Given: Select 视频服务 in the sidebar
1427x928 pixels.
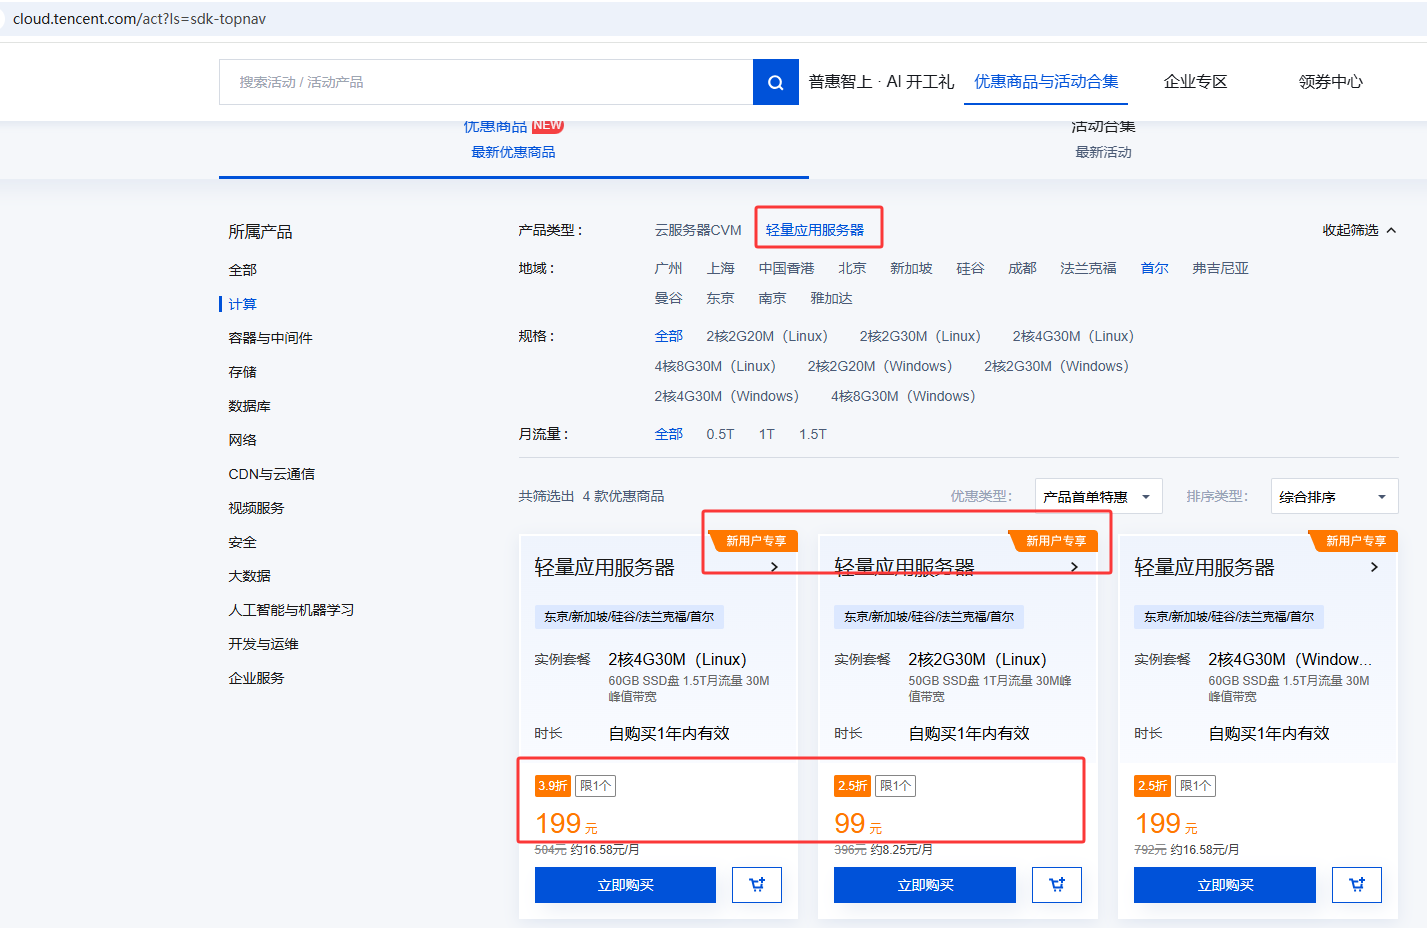Looking at the screenshot, I should (257, 508).
